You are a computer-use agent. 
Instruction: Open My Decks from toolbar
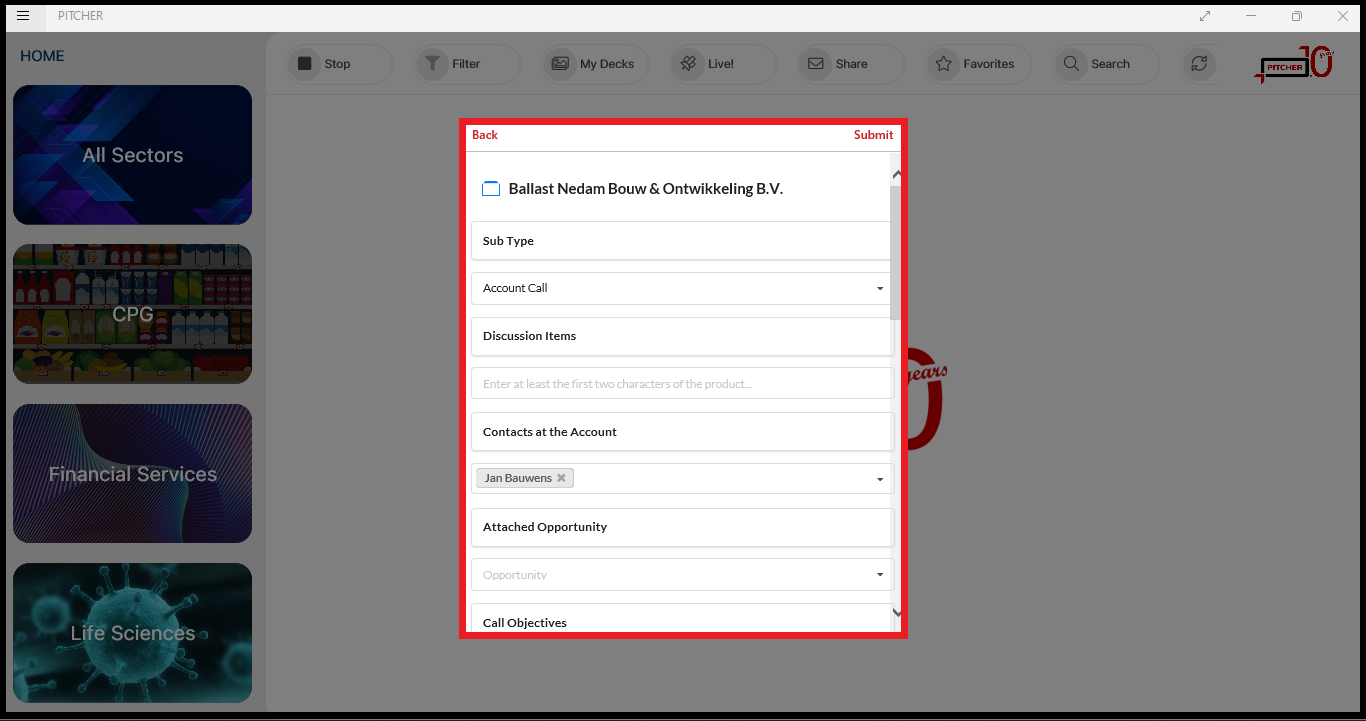560,64
